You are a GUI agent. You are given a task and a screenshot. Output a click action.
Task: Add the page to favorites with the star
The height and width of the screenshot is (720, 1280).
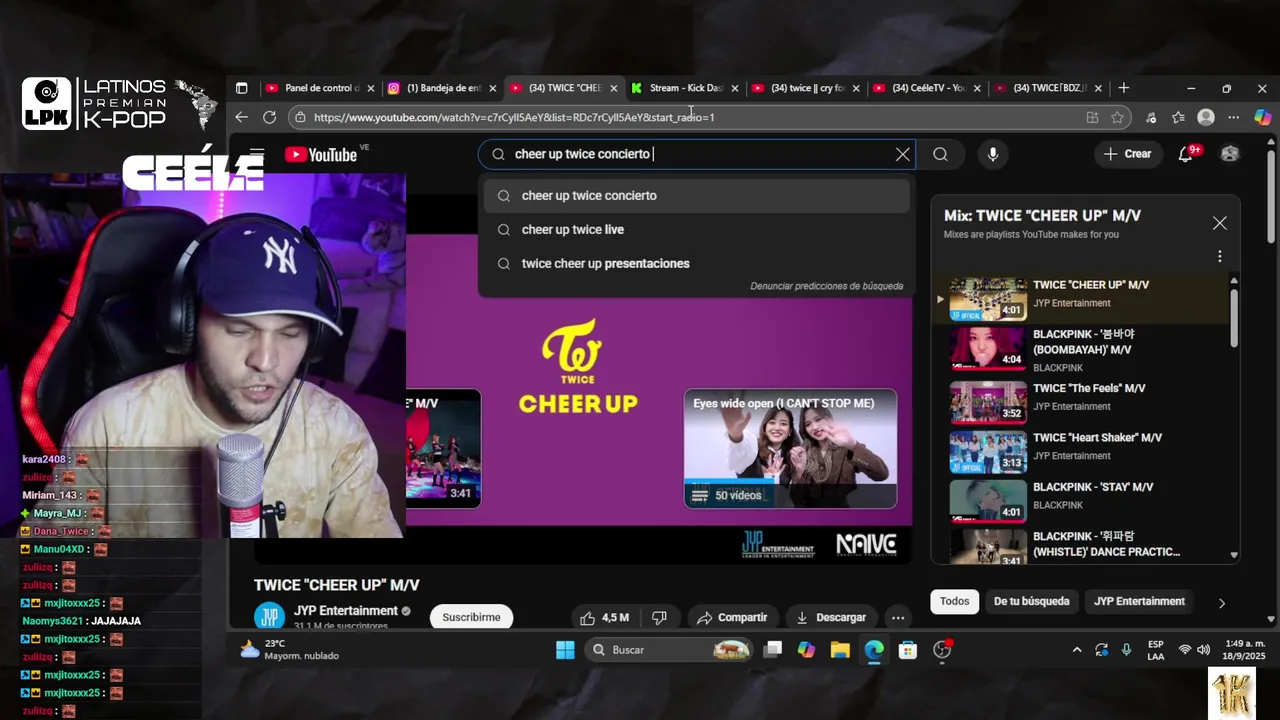pyautogui.click(x=1117, y=117)
